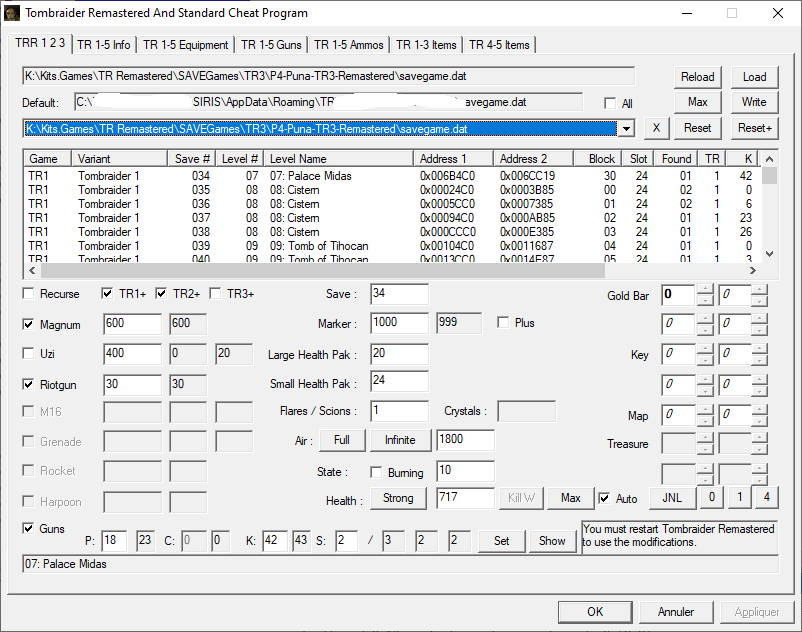
Task: Sort saves by Save # column
Action: point(192,159)
